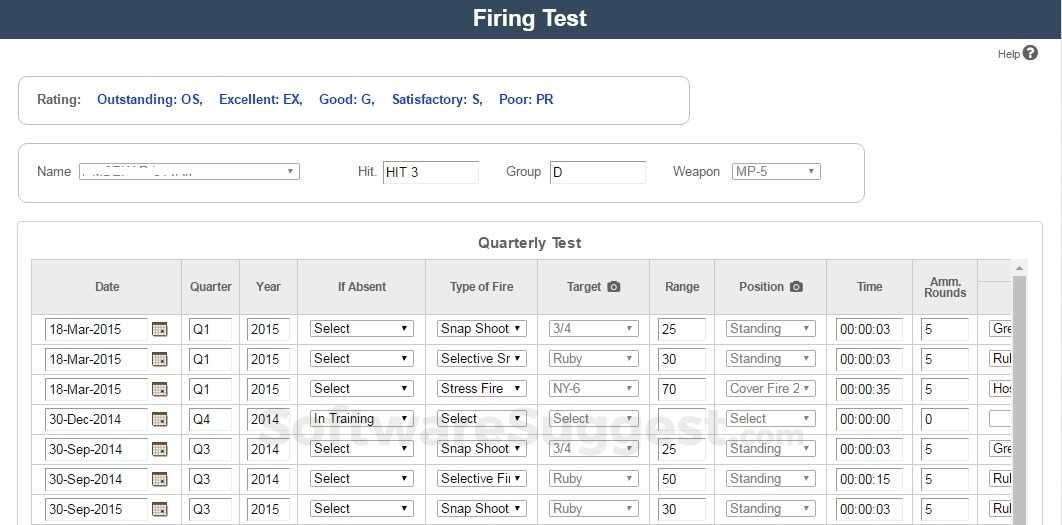1062x525 pixels.
Task: Expand the Name dropdown
Action: coord(189,172)
